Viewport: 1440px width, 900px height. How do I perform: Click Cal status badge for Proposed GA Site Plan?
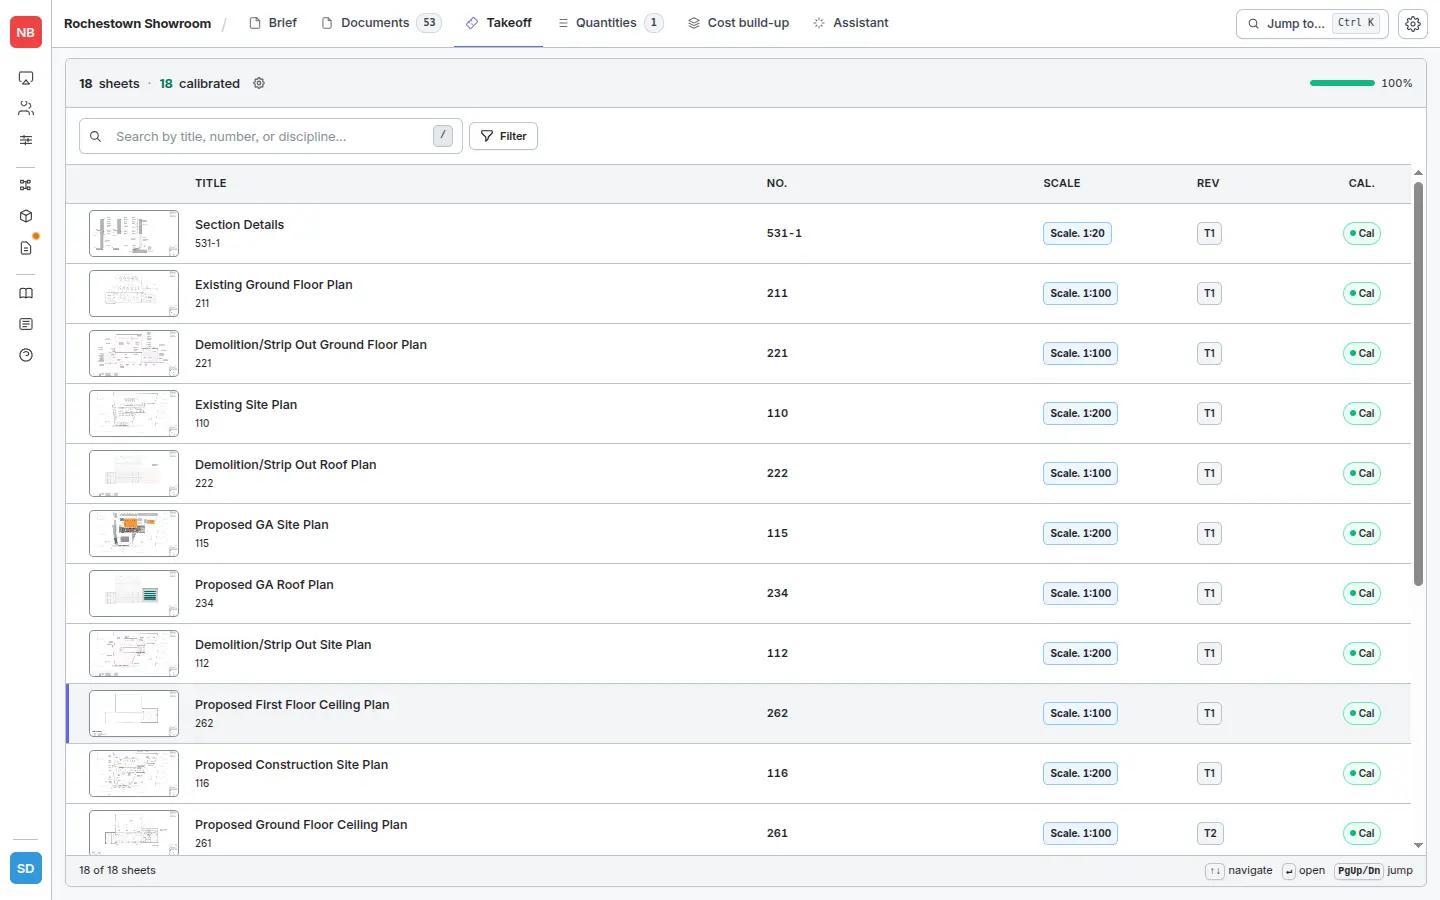pyautogui.click(x=1361, y=533)
